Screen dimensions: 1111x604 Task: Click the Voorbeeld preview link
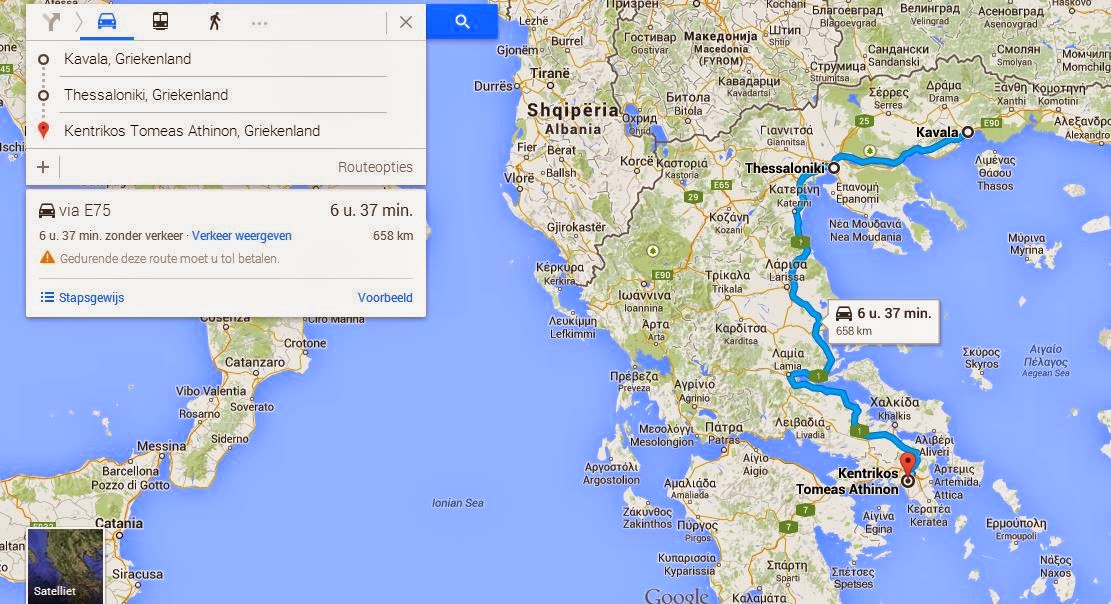pyautogui.click(x=385, y=297)
